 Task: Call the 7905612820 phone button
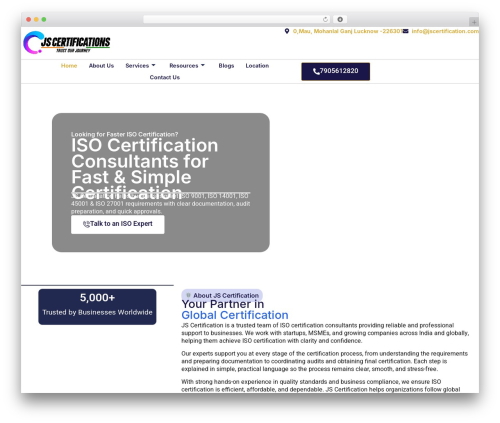pos(336,71)
